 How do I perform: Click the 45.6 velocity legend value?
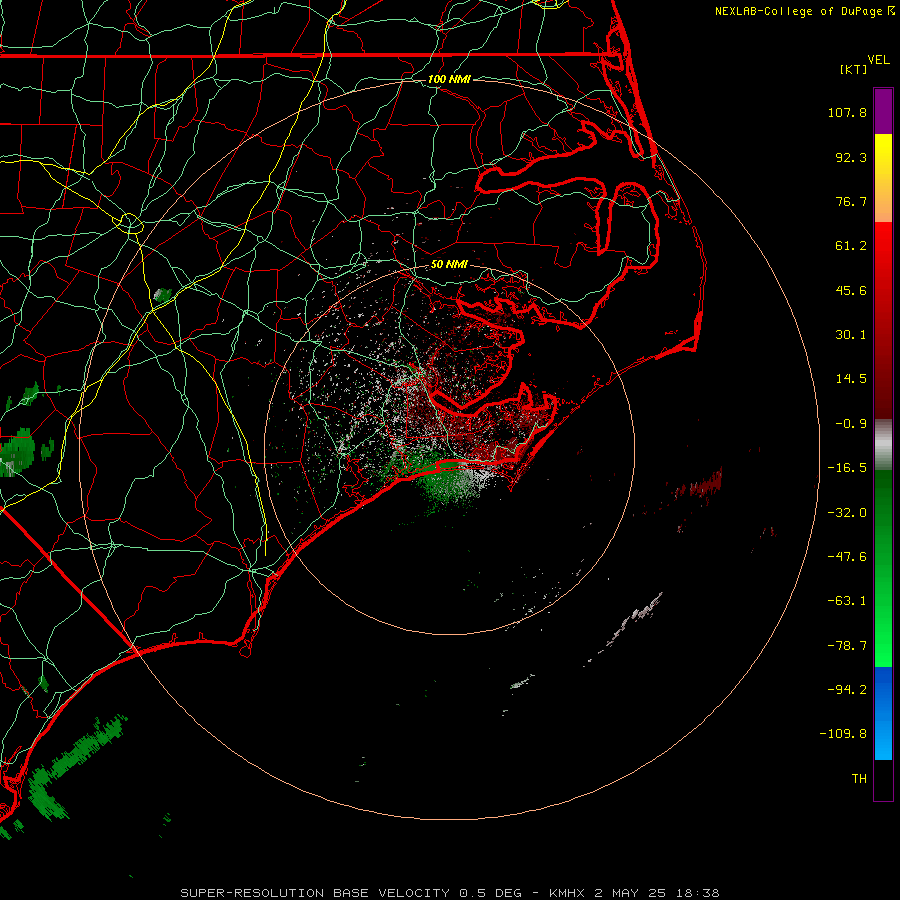(851, 290)
